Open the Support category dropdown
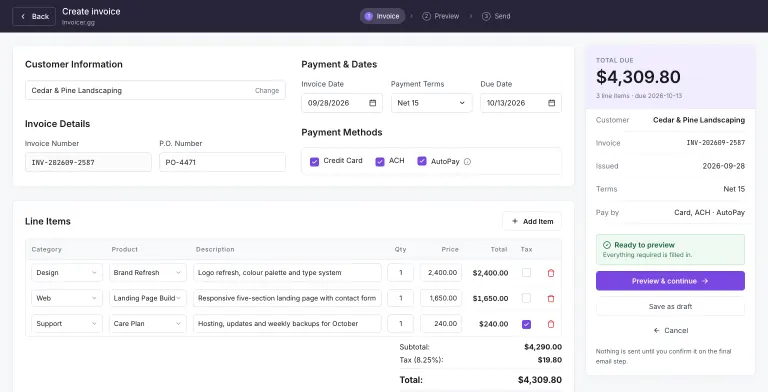Viewport: 768px width, 392px height. 67,323
